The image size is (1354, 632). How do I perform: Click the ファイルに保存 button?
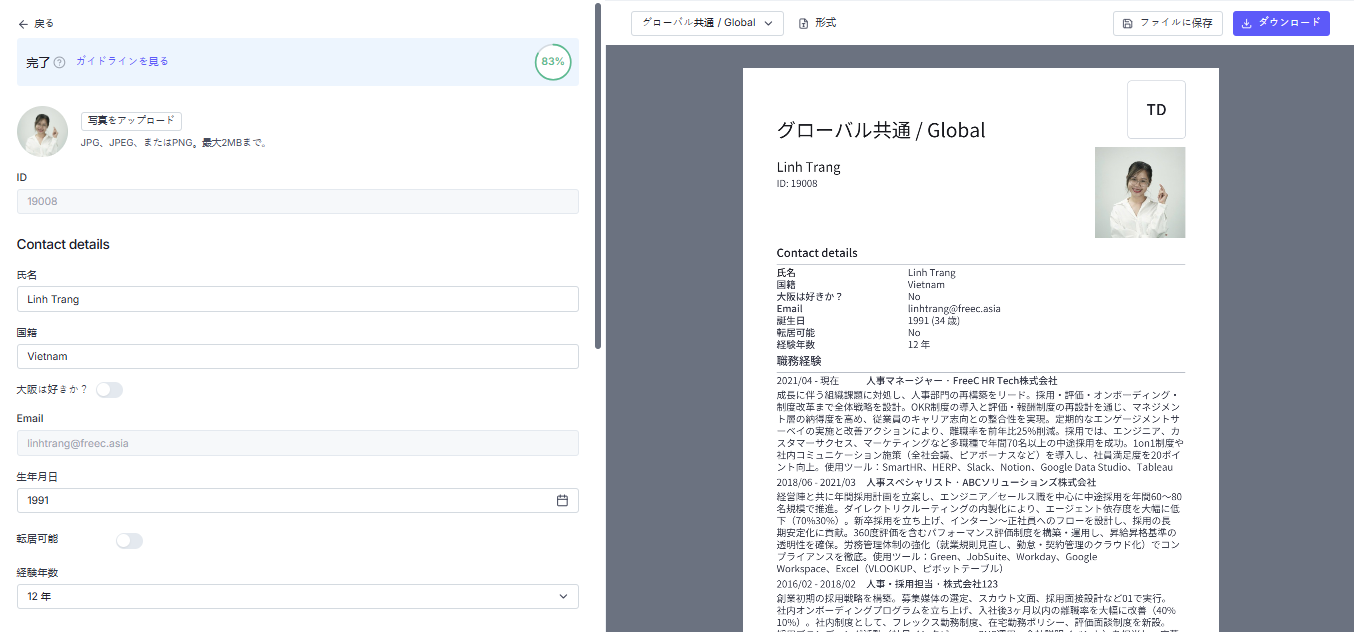click(1168, 23)
